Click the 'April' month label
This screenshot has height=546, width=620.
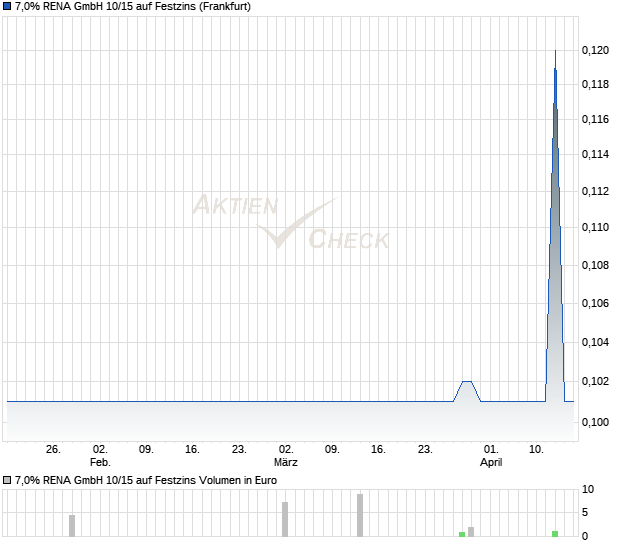pyautogui.click(x=491, y=462)
